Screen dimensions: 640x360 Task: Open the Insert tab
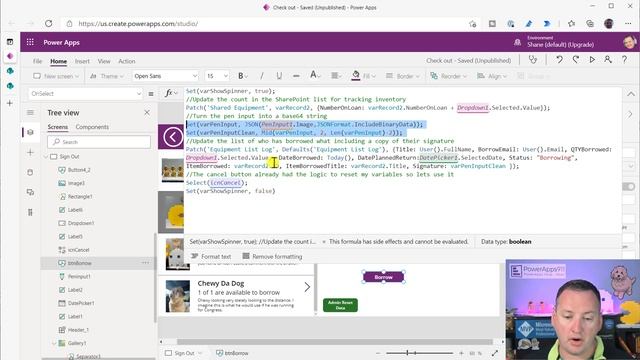(82, 61)
